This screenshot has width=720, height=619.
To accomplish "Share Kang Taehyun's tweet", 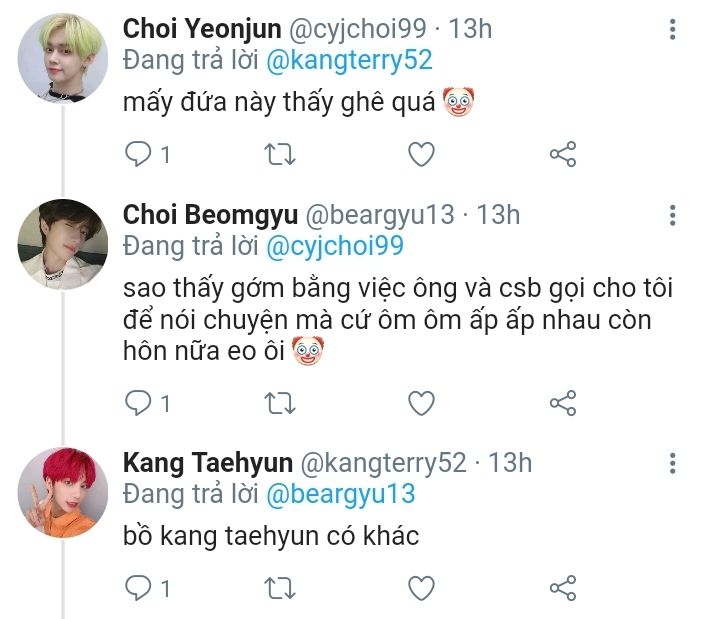I will (563, 587).
